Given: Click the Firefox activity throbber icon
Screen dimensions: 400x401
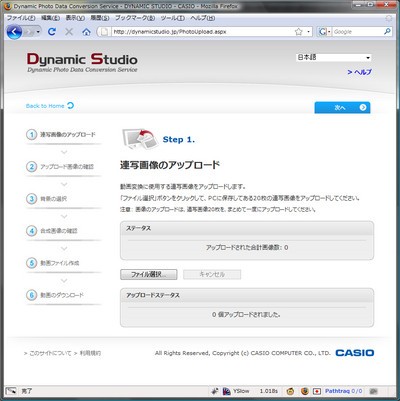Looking at the screenshot, I should click(389, 18).
